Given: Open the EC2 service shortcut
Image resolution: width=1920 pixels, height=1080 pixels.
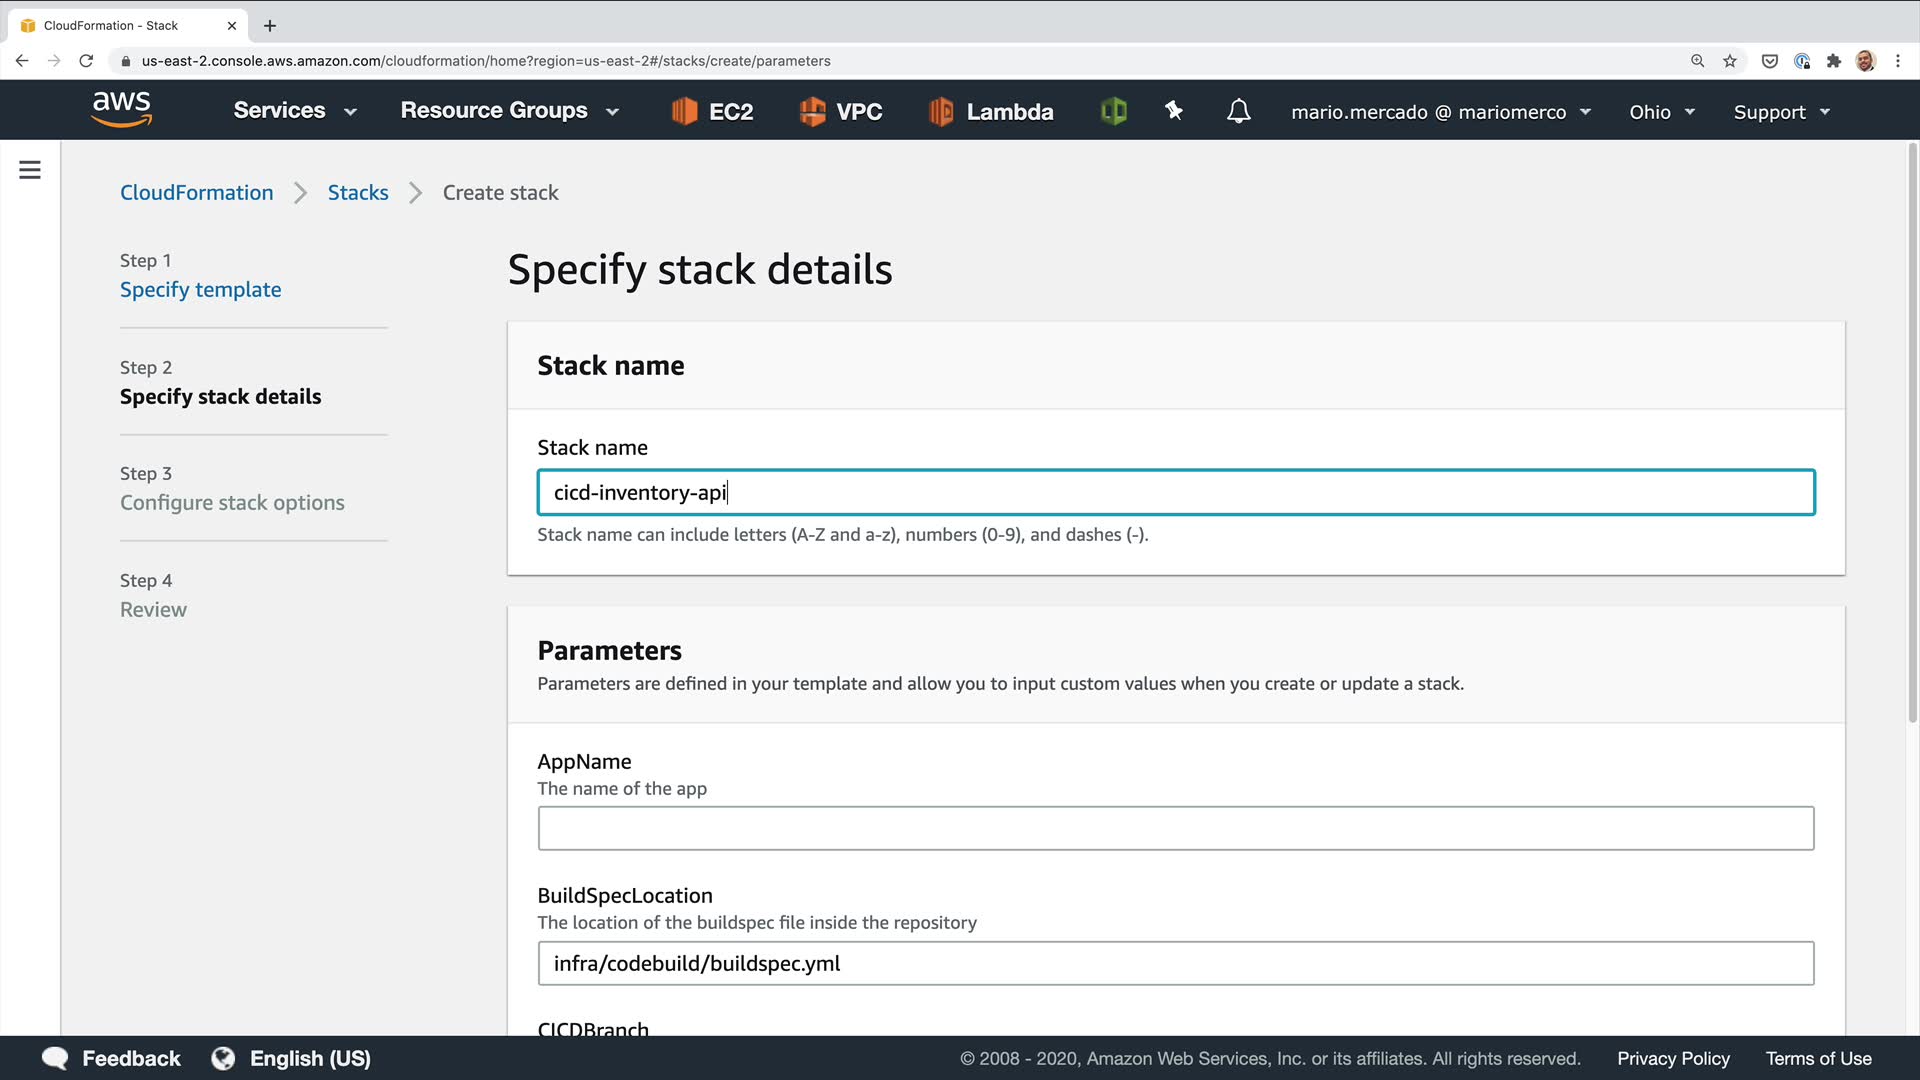Looking at the screenshot, I should (x=712, y=111).
